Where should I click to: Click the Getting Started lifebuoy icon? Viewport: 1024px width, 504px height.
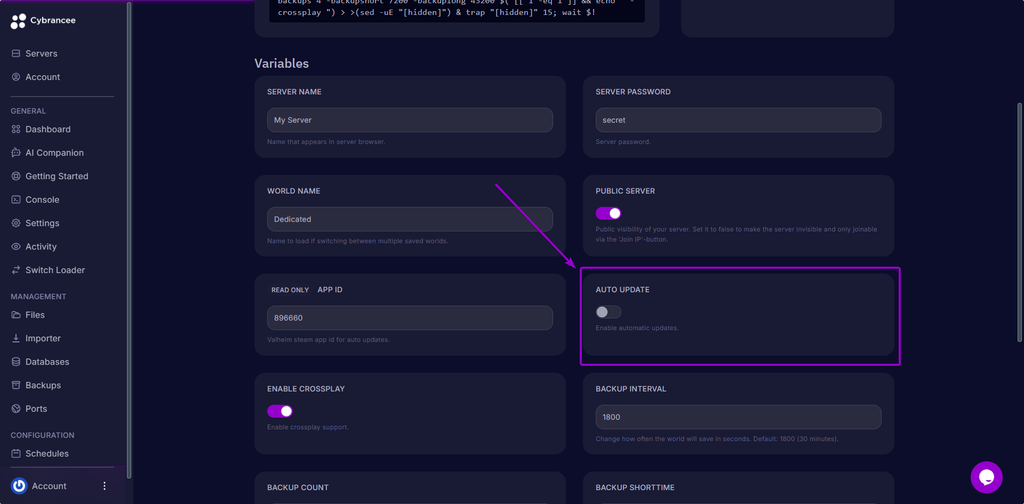[16, 176]
